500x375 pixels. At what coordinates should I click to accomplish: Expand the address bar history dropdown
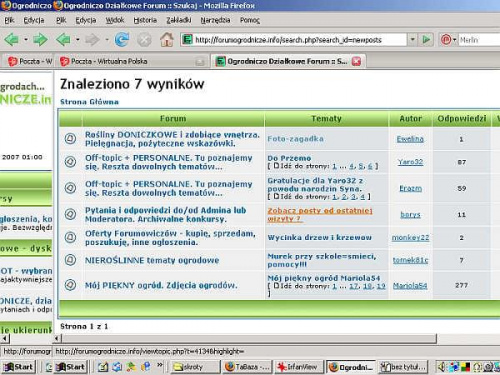[x=413, y=40]
